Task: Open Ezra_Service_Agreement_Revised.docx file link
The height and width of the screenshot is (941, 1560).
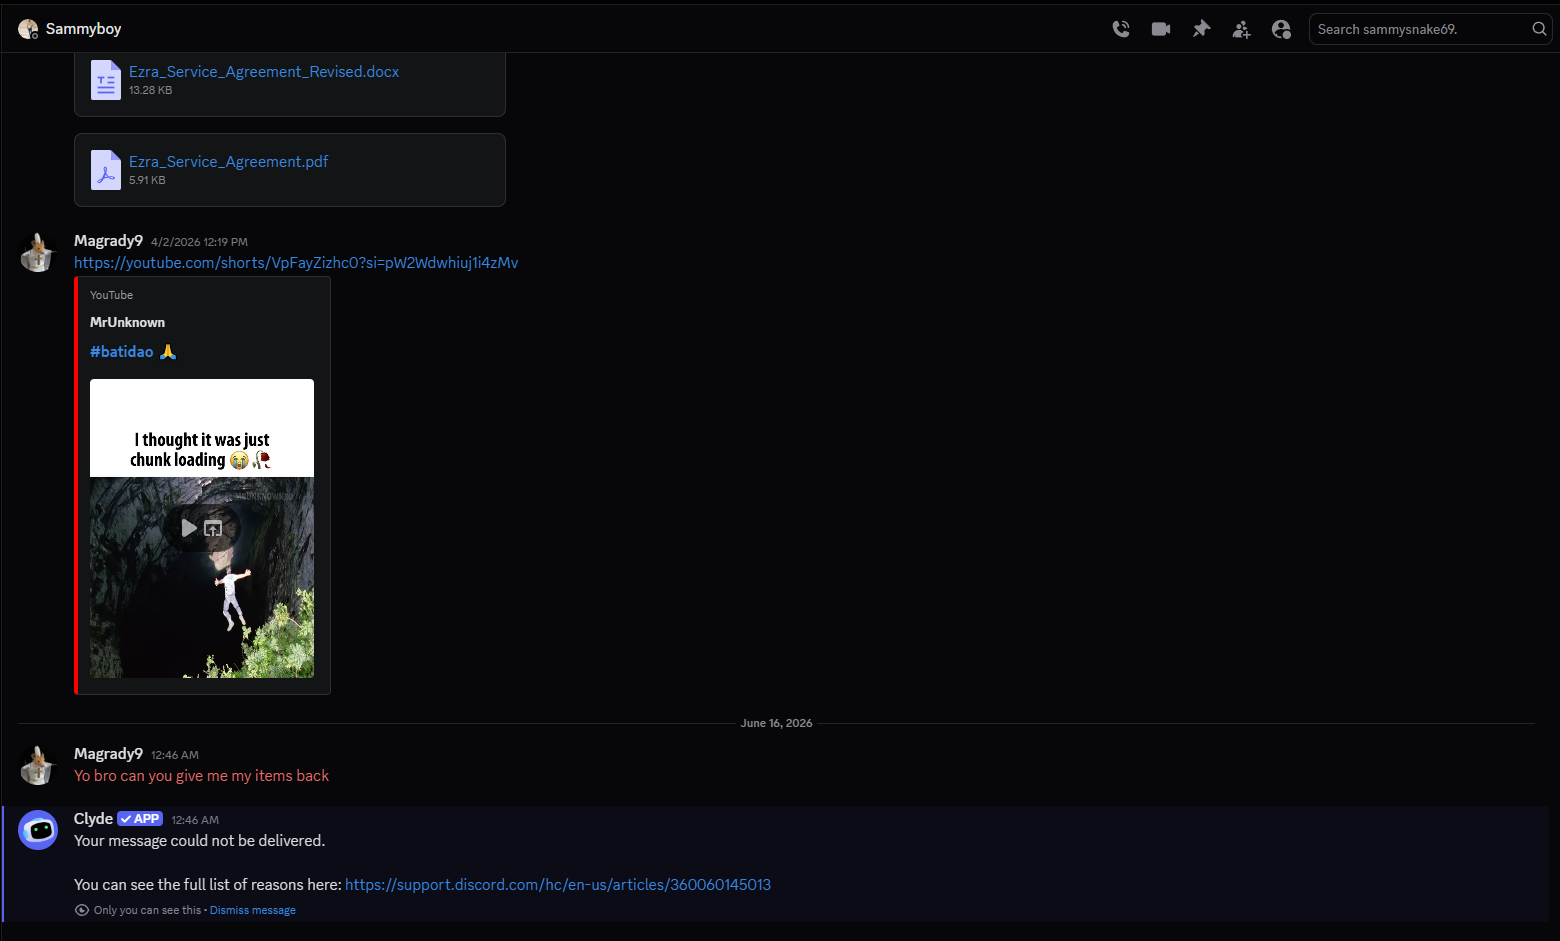Action: 264,72
